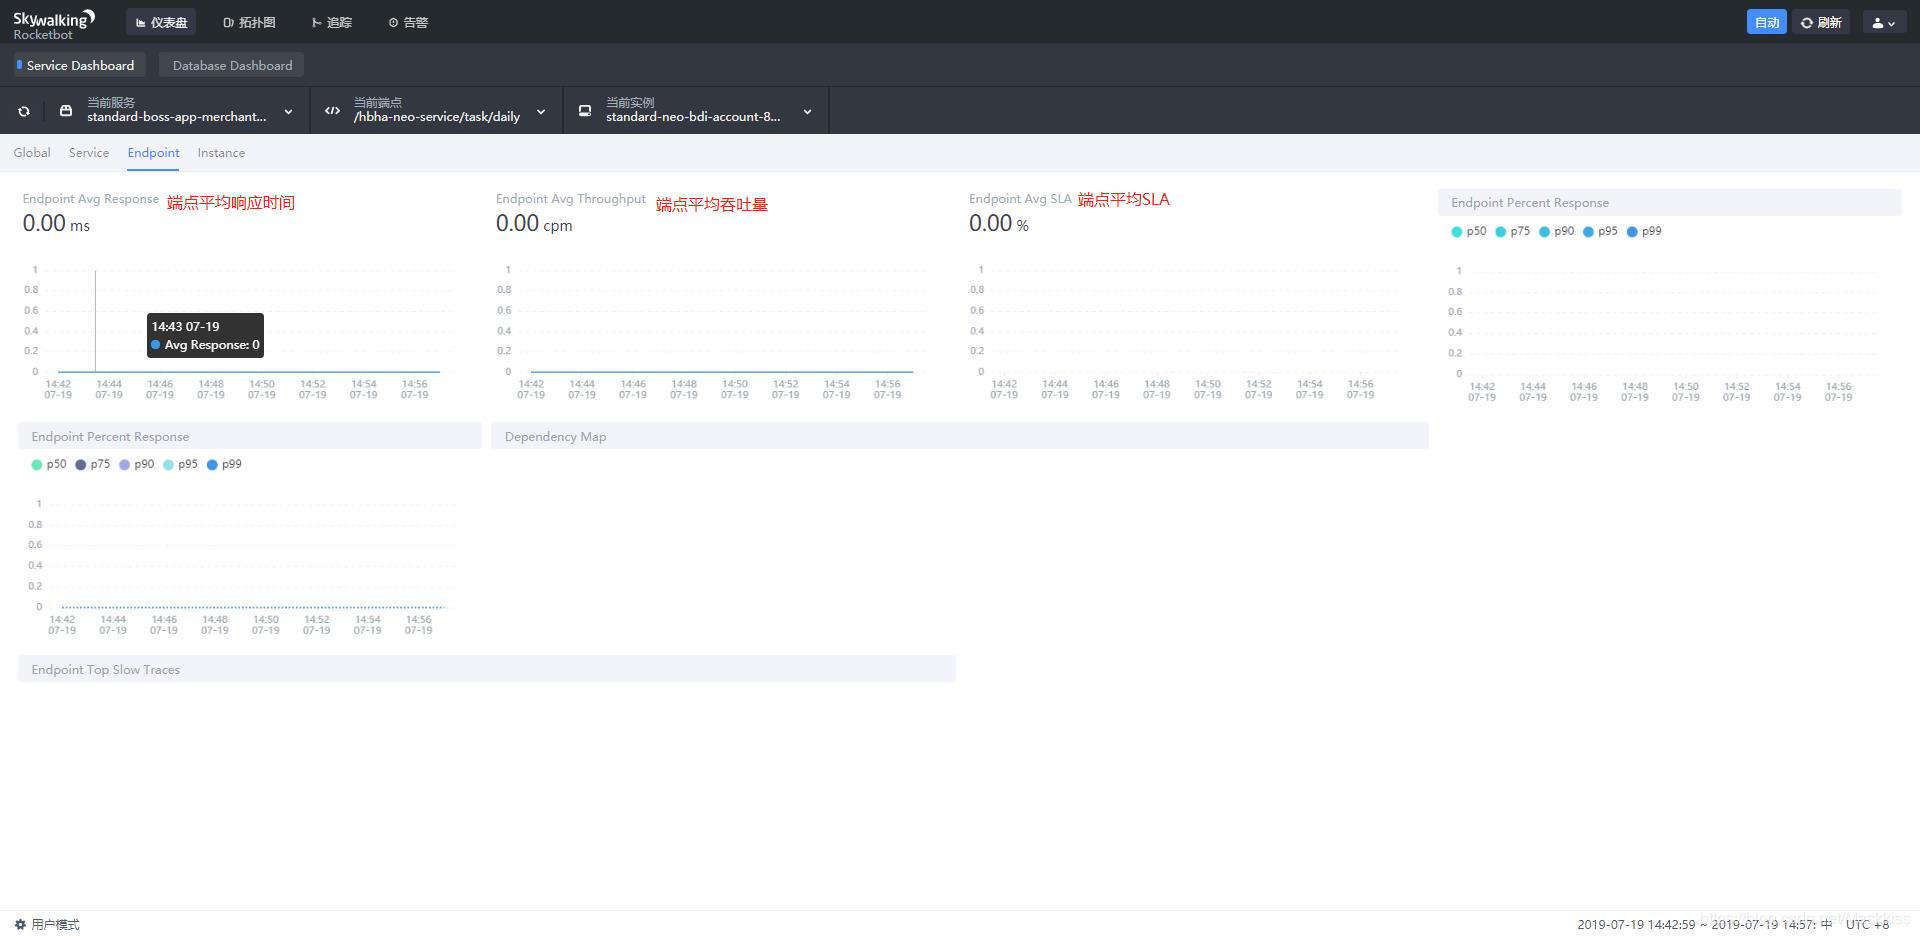Click the 用户模式 icon in the status bar
The image size is (1920, 937).
20,924
